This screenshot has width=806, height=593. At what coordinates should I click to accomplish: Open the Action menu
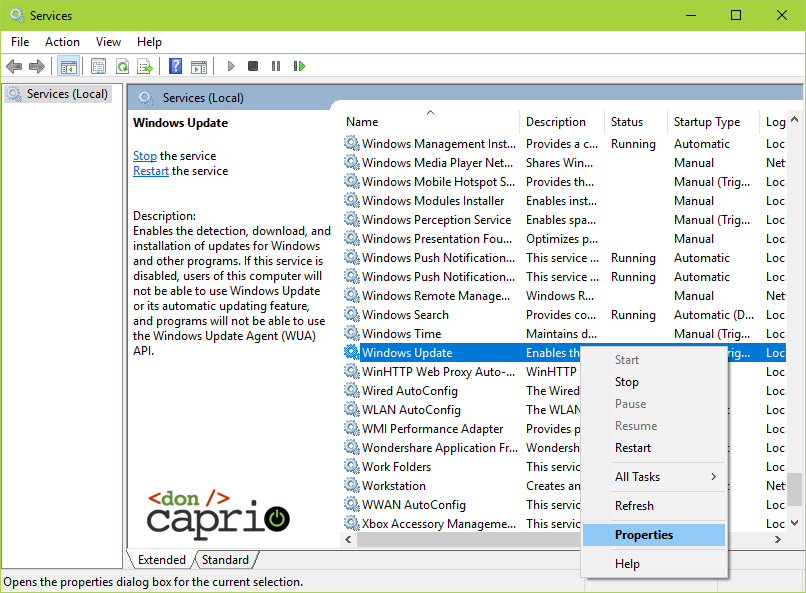point(62,42)
